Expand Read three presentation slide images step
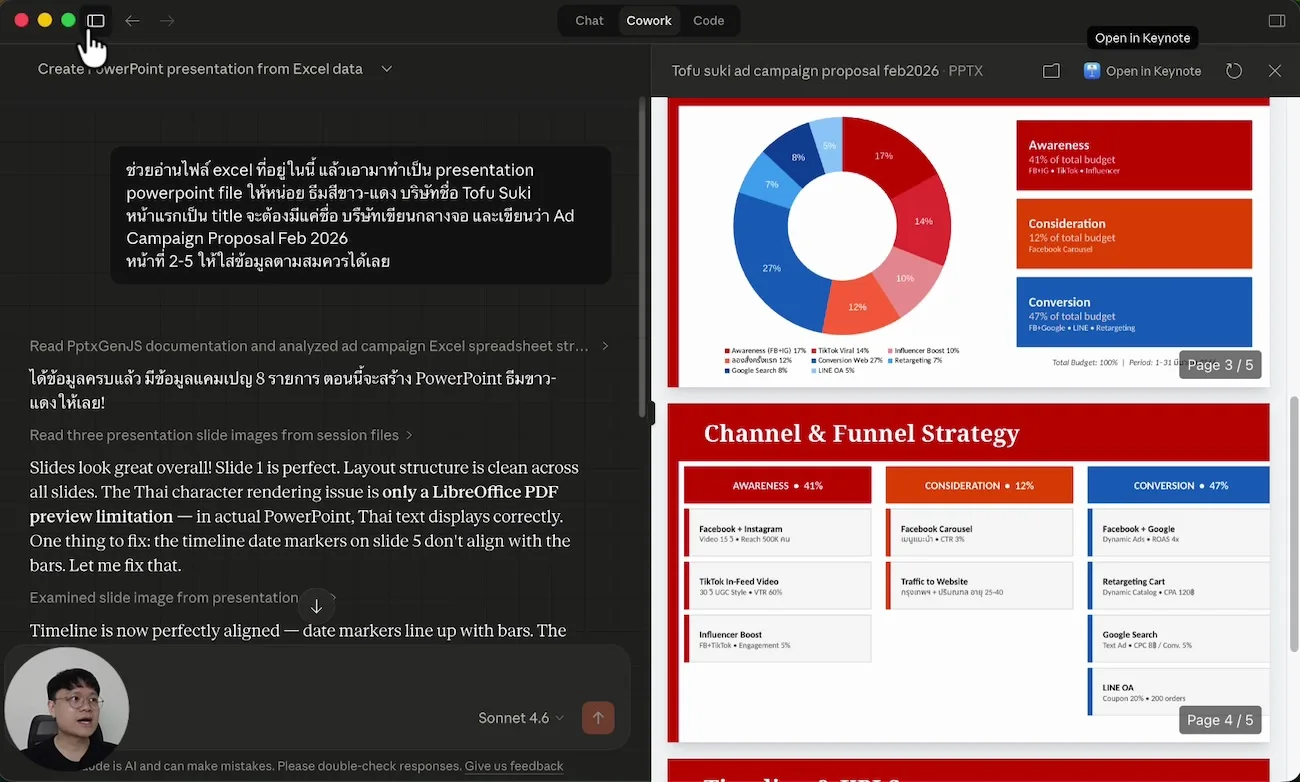Image resolution: width=1300 pixels, height=782 pixels. coord(221,435)
